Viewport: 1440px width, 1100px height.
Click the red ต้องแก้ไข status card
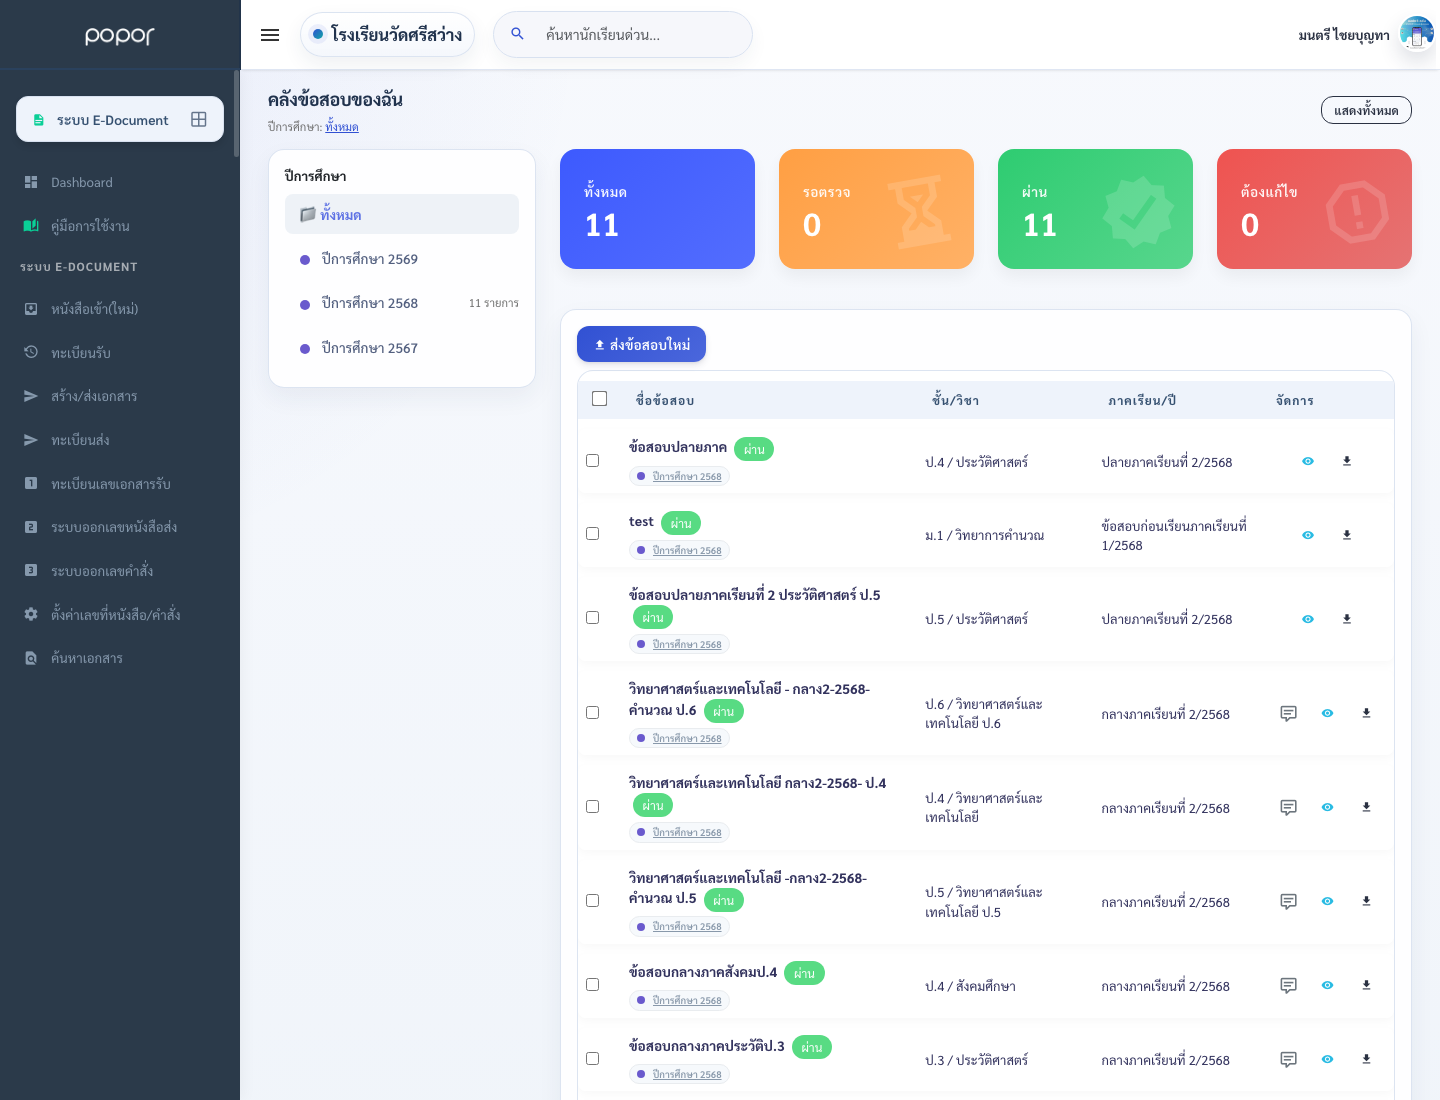[1314, 209]
